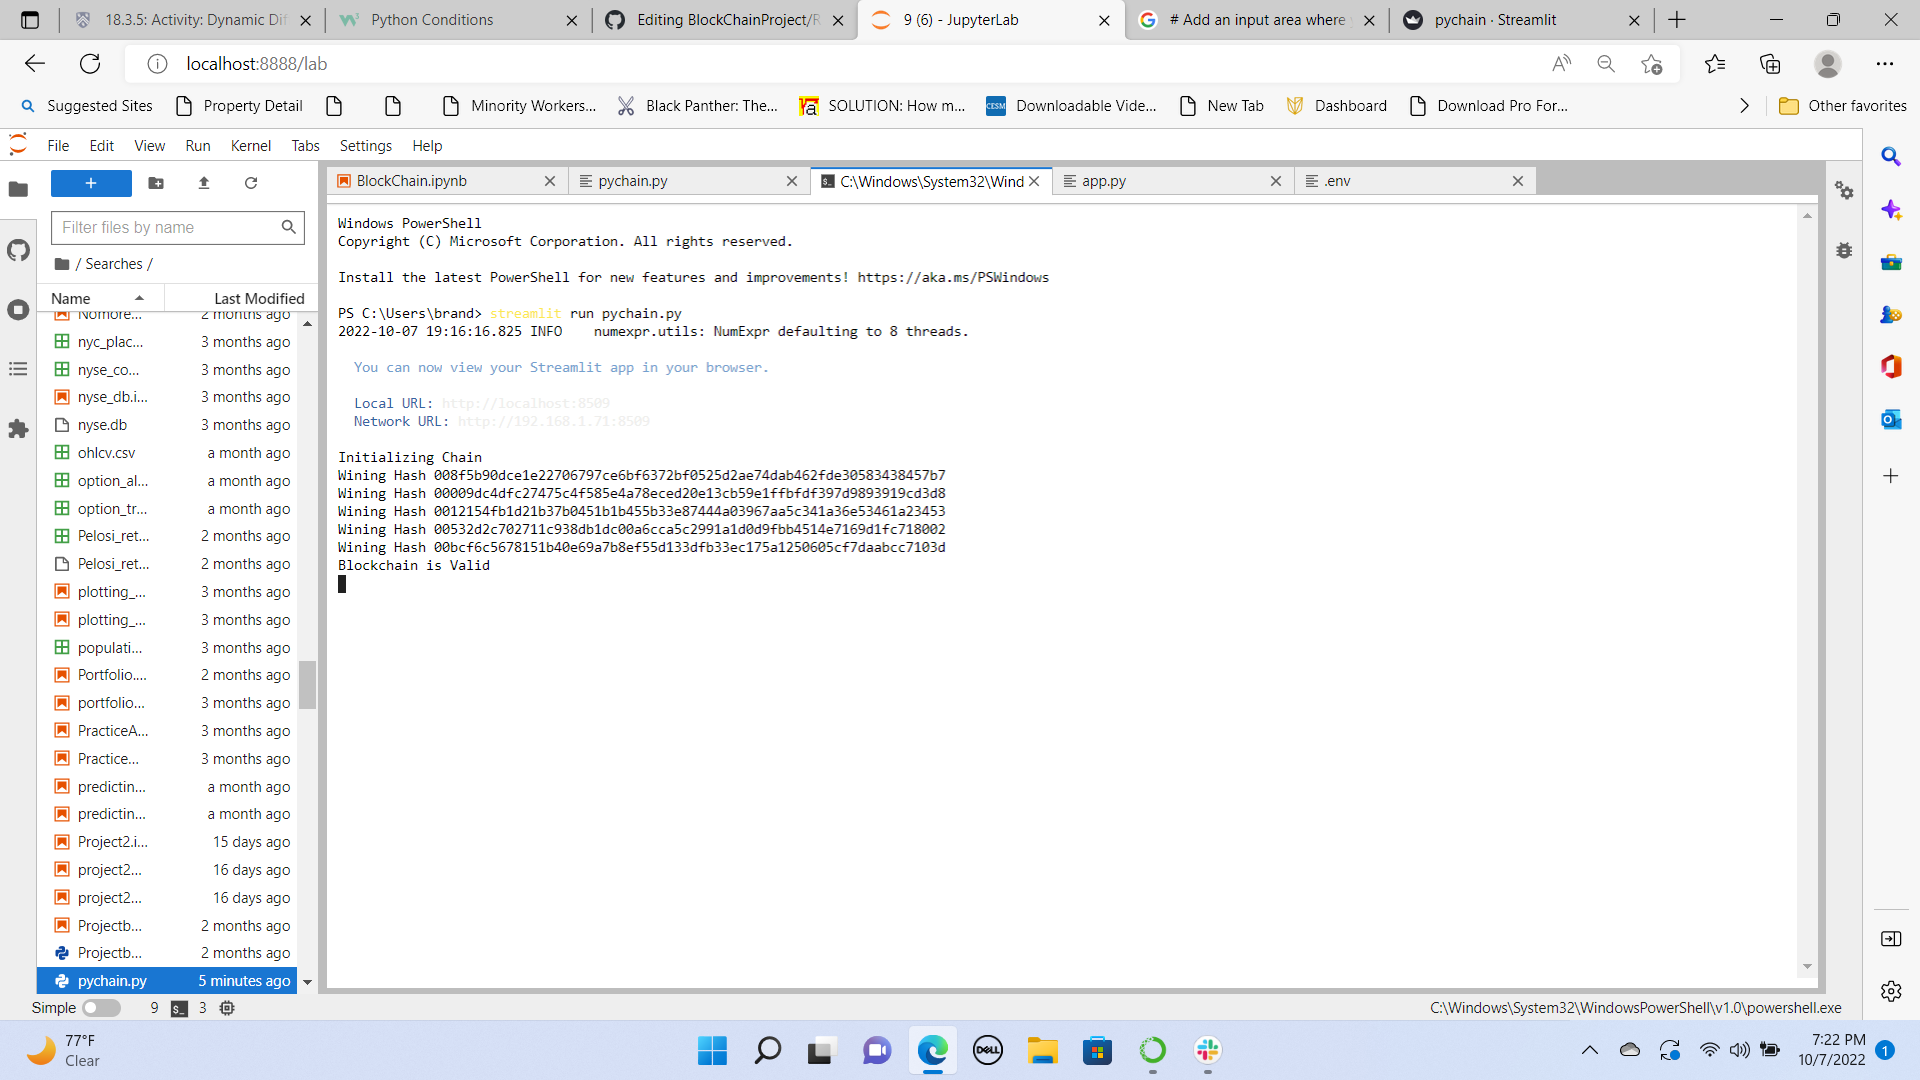Viewport: 1920px width, 1080px height.
Task: Open the pychain.py file in browser
Action: (x=112, y=981)
